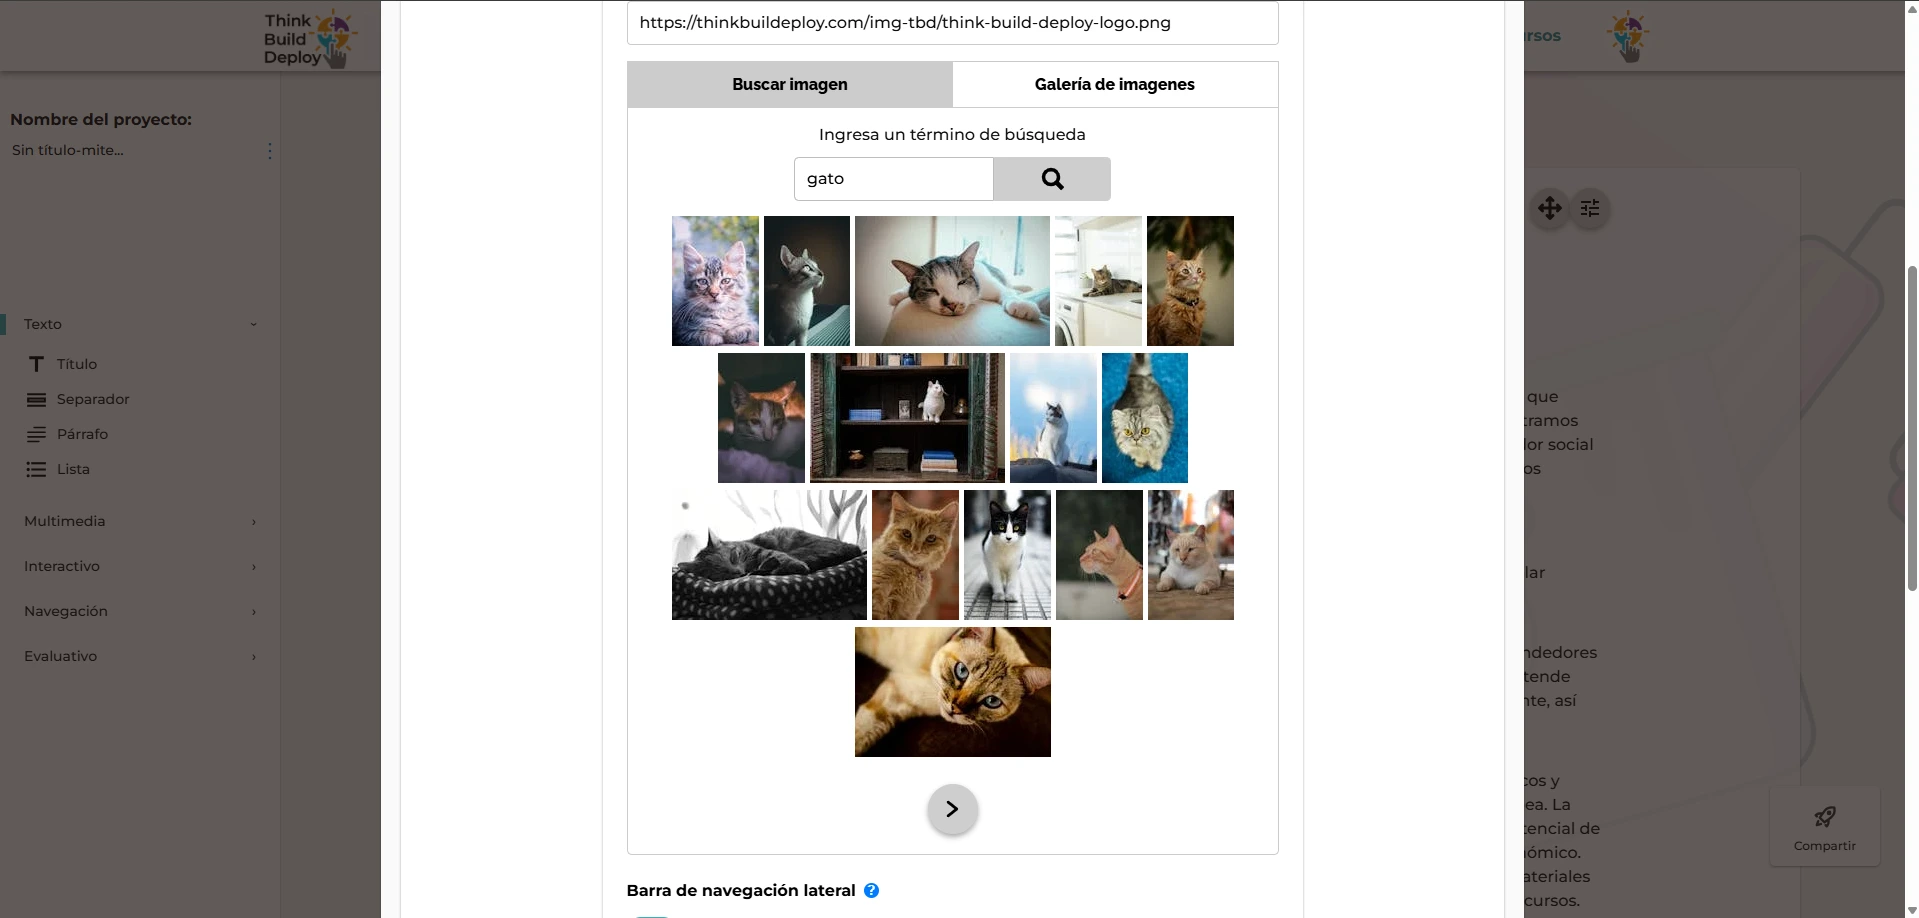The height and width of the screenshot is (918, 1919).
Task: Open the sliders settings icon
Action: pyautogui.click(x=1590, y=208)
